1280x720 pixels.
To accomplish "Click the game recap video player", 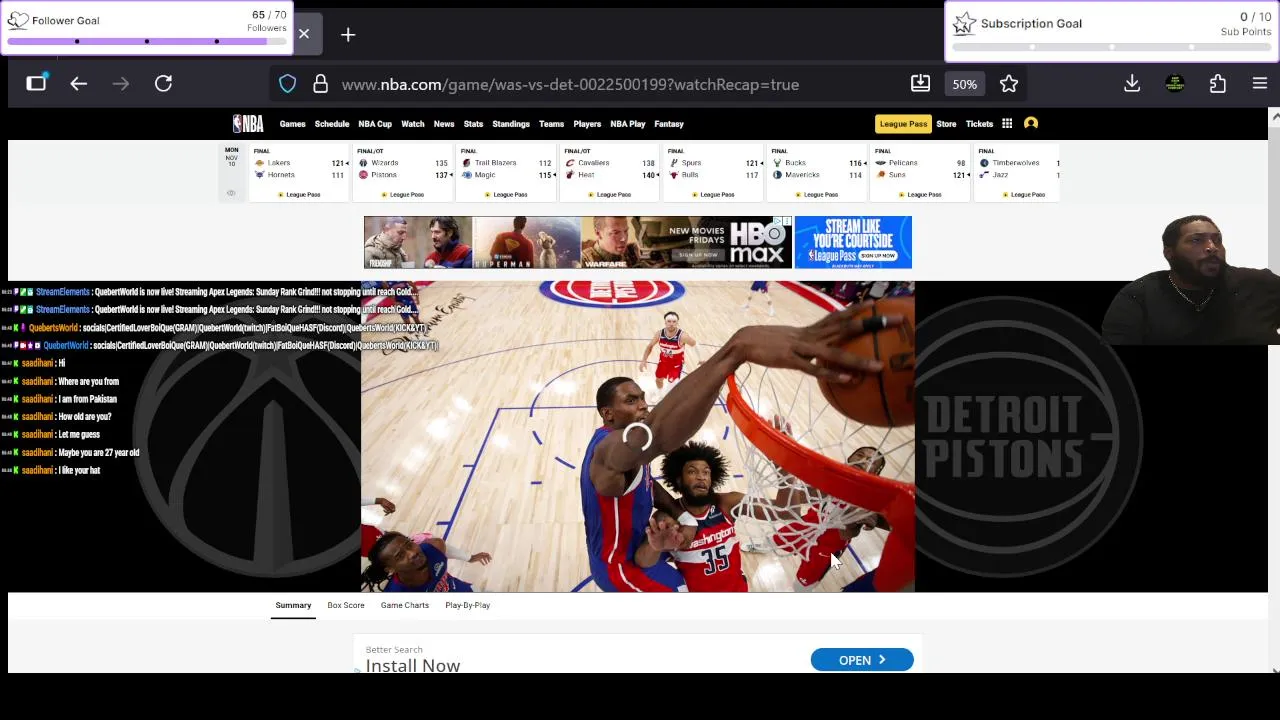I will (638, 436).
